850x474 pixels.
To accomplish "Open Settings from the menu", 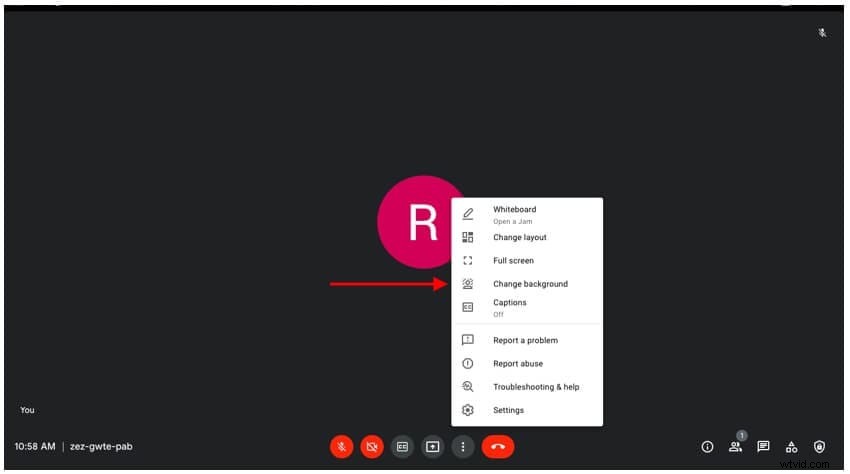I will pyautogui.click(x=527, y=411).
